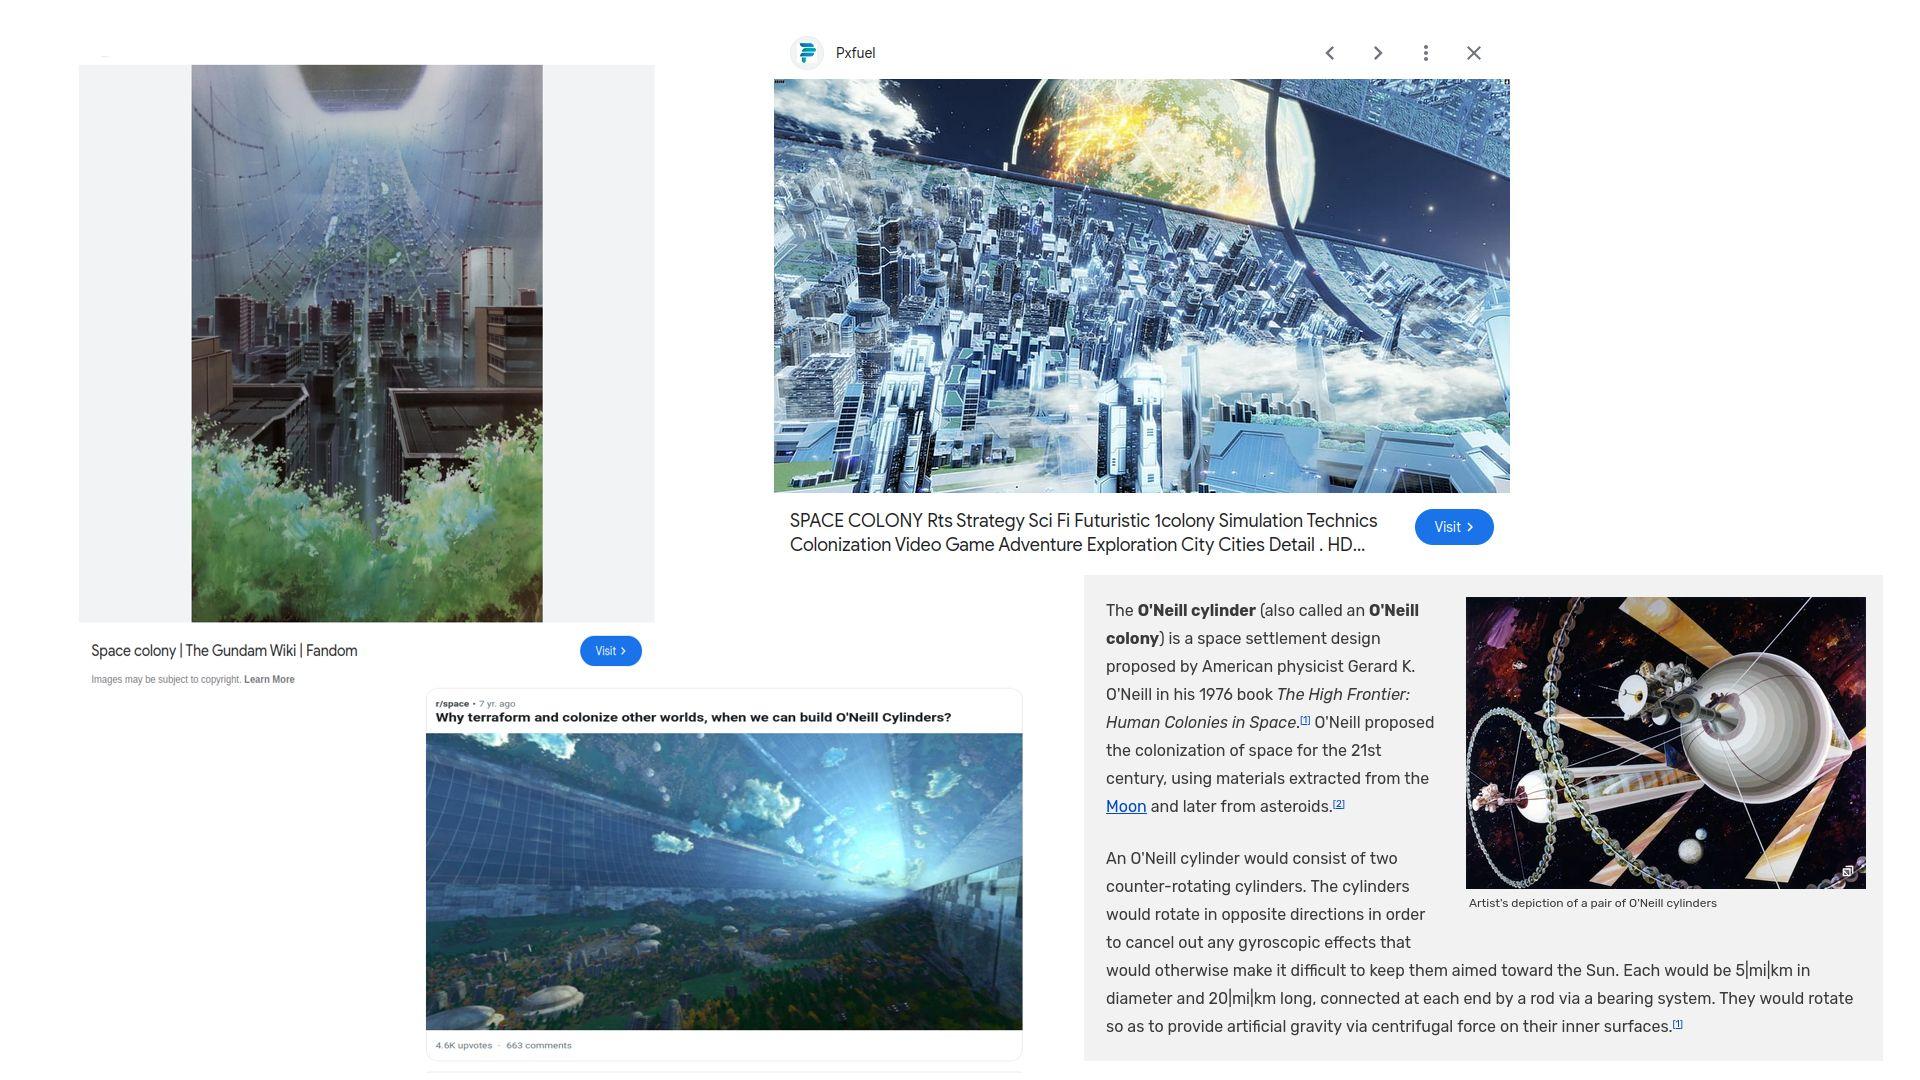Open Space colony Gundam Wiki Fandom title

click(x=224, y=651)
